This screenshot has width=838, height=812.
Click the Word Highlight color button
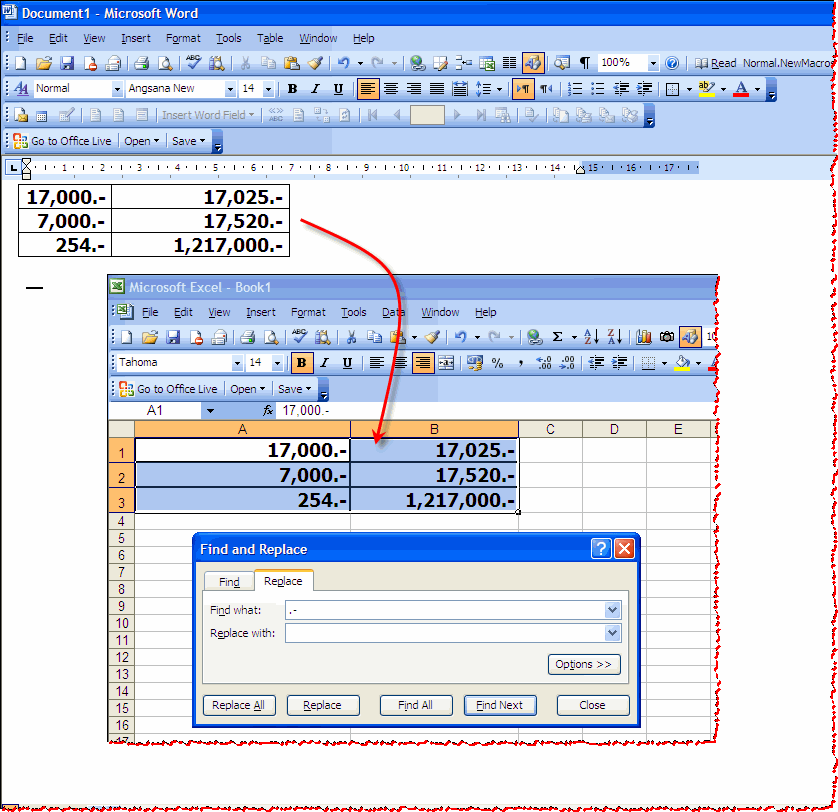(x=707, y=89)
